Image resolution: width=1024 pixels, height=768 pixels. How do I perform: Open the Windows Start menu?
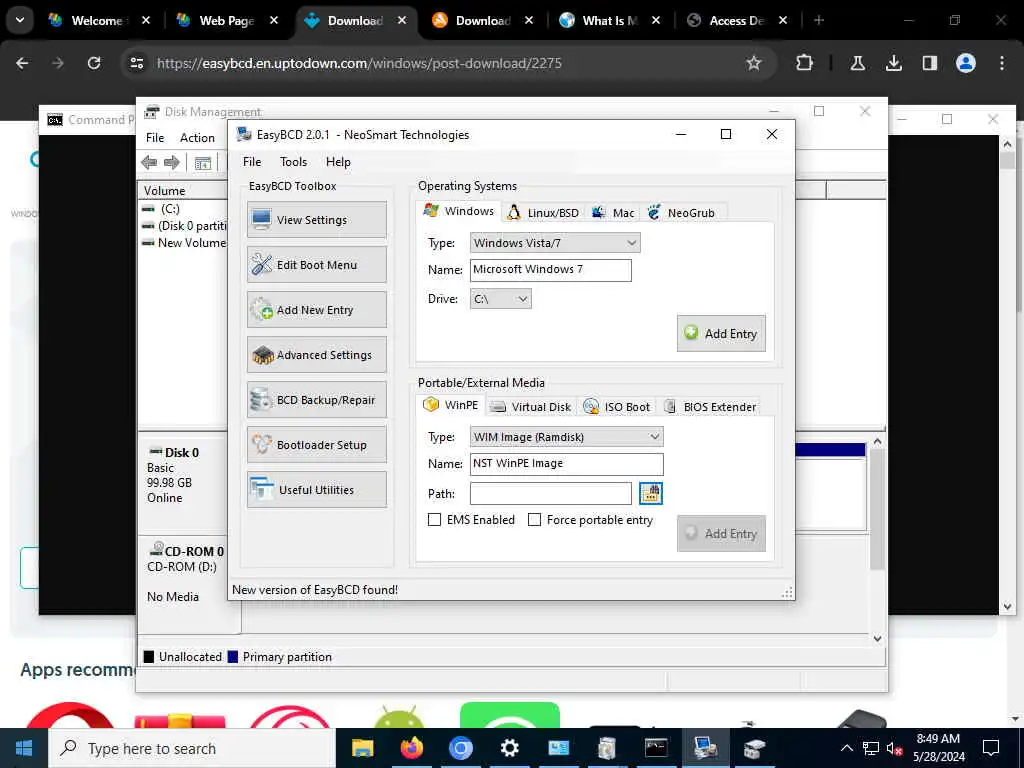[24, 748]
